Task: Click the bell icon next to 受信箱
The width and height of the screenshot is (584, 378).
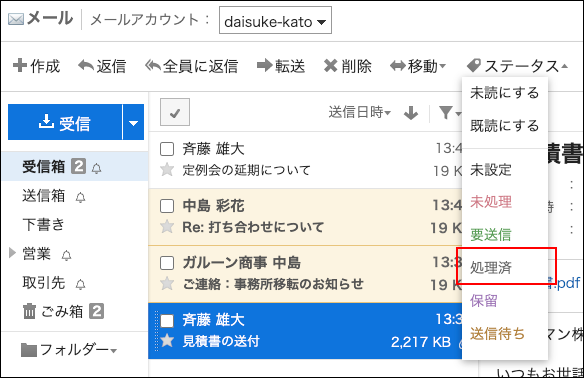Action: pyautogui.click(x=96, y=168)
